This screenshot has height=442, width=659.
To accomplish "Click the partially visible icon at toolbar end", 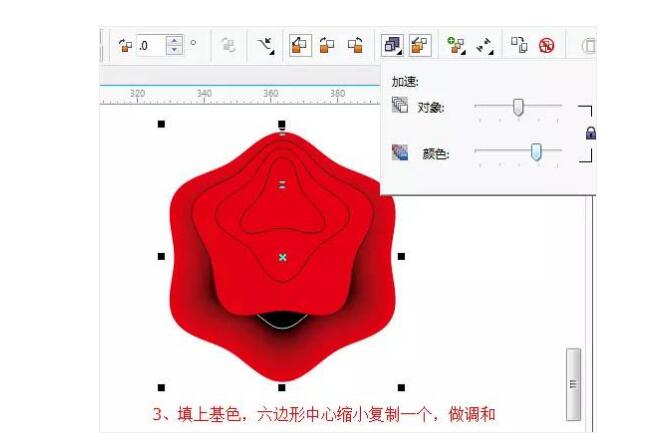I will point(589,45).
